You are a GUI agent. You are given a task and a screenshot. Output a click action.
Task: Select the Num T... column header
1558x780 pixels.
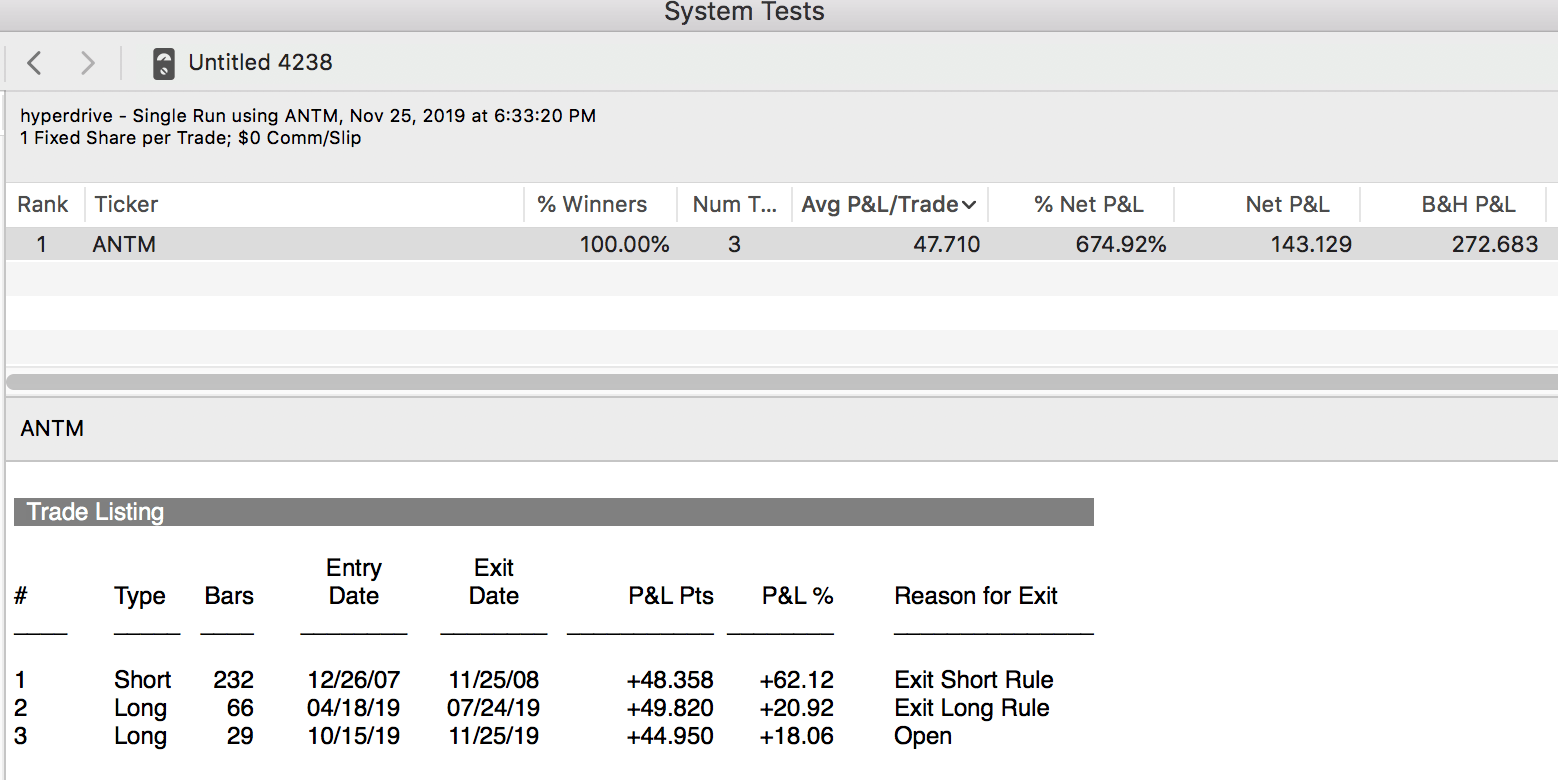734,205
